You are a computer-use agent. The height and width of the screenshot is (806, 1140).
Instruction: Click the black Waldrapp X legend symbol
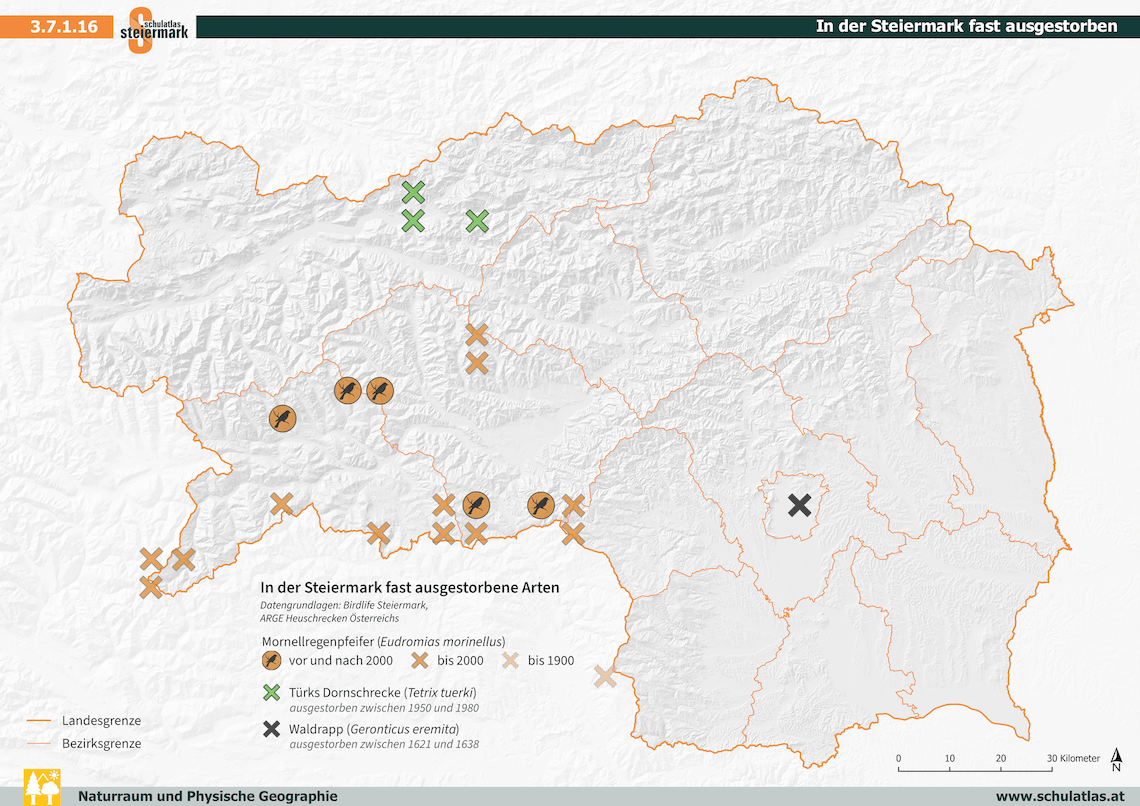tap(271, 729)
